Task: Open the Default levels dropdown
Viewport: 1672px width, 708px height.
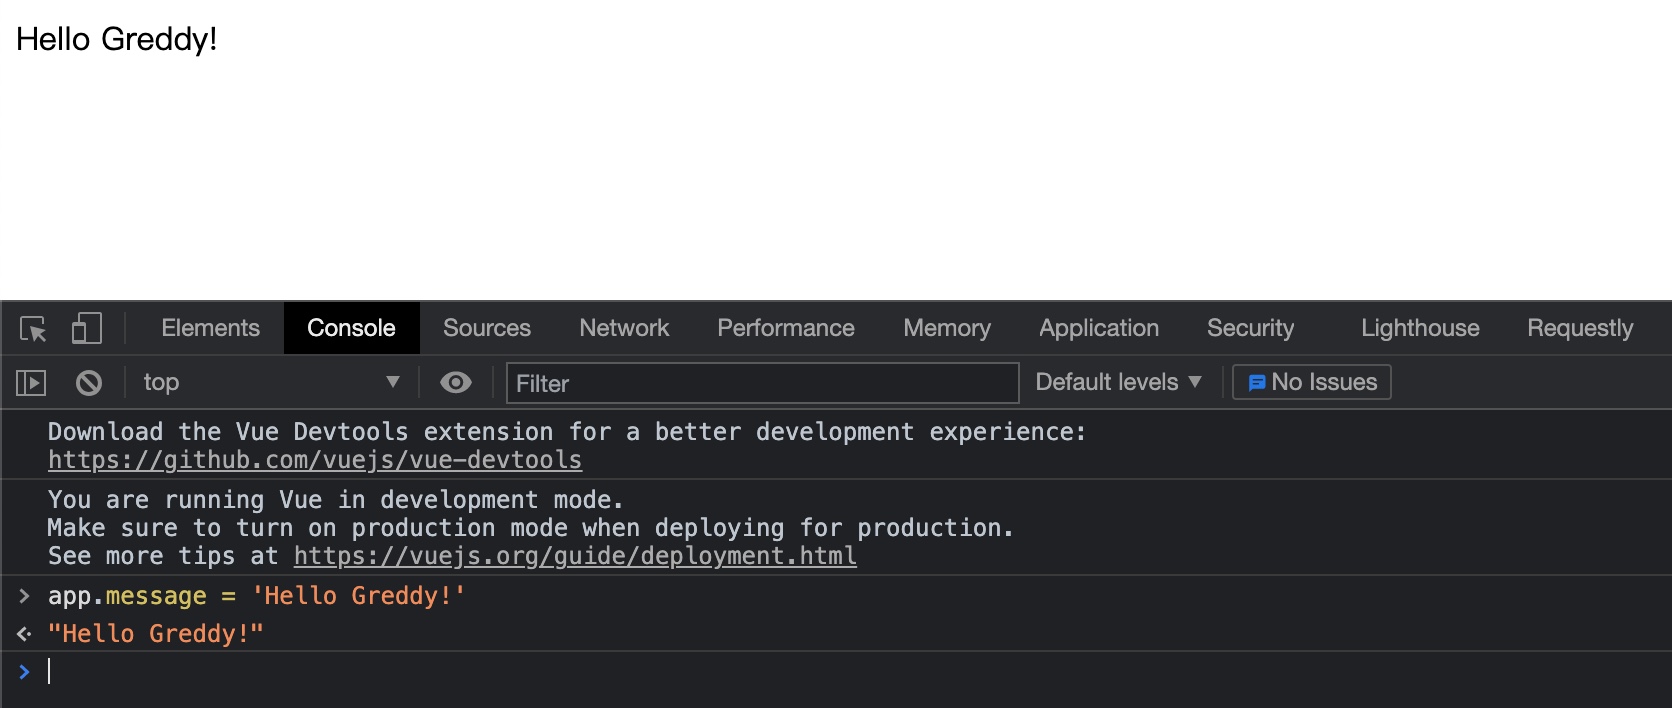Action: (1118, 383)
